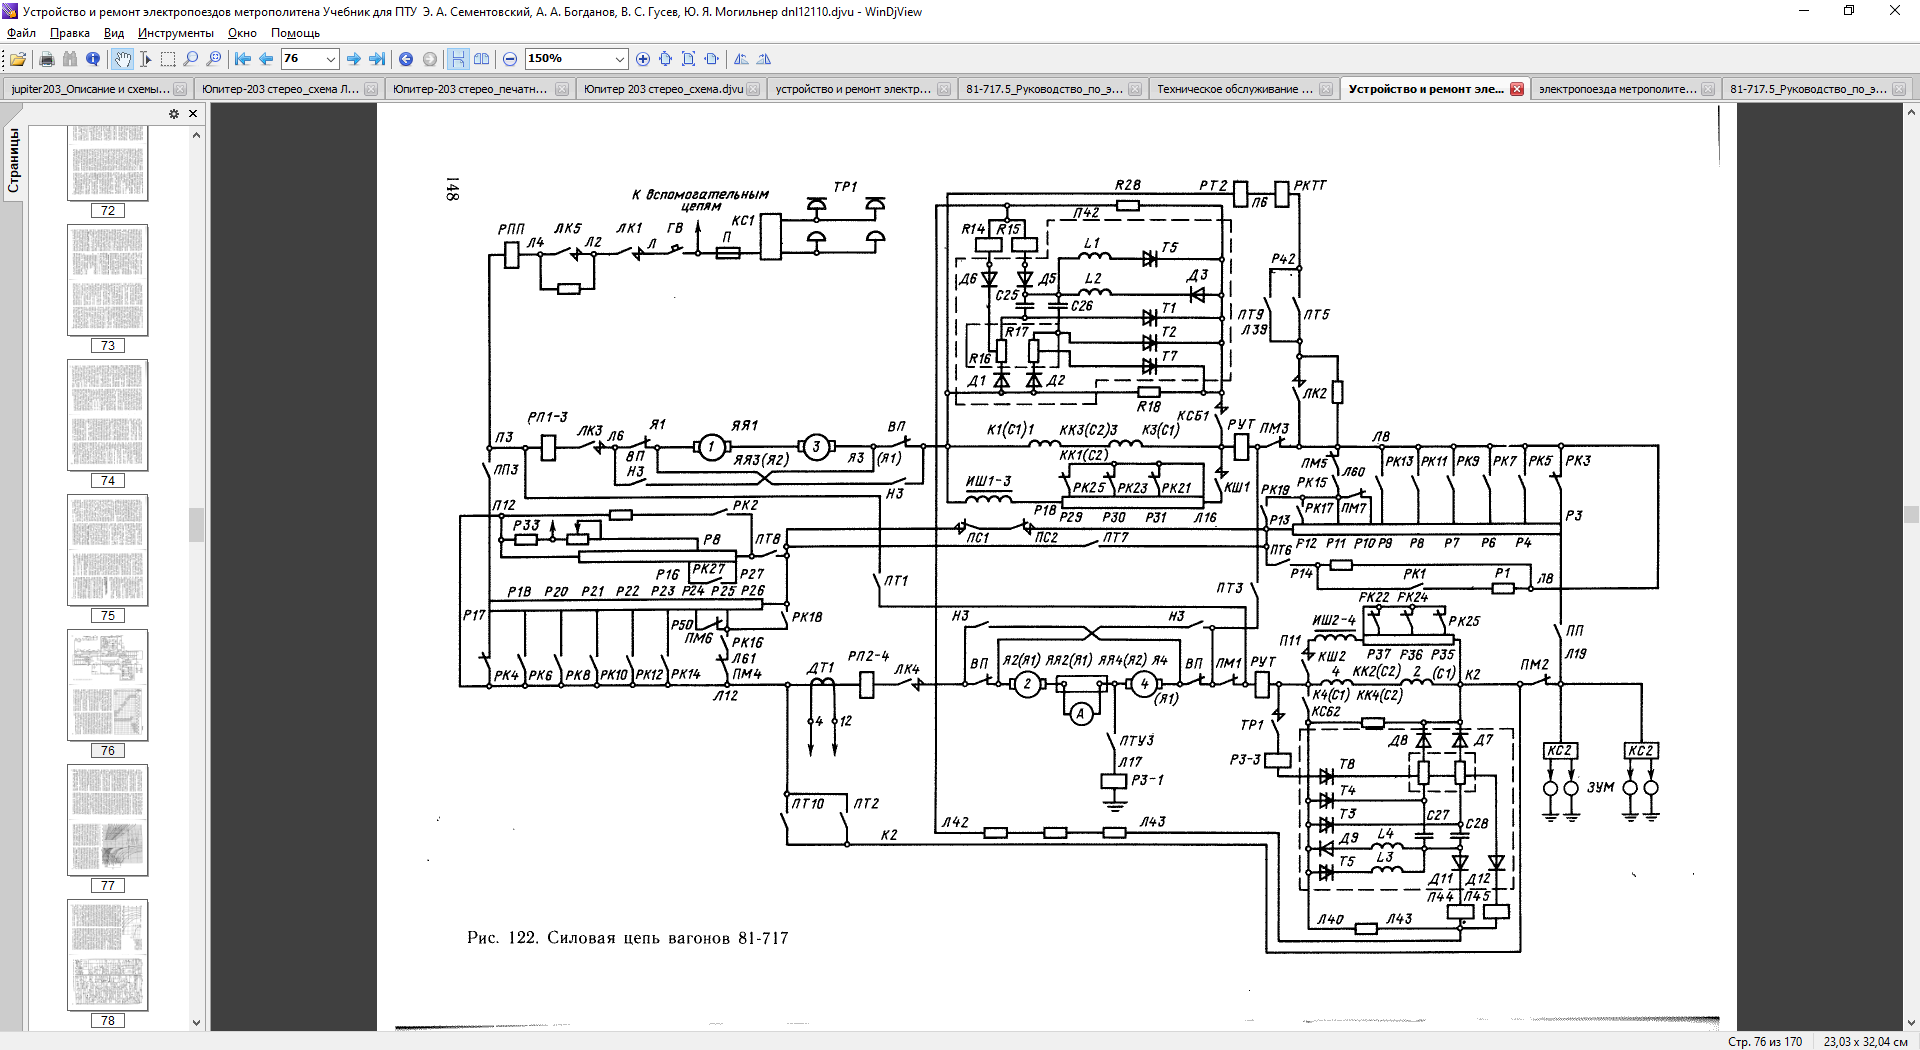Go to the first page
The height and width of the screenshot is (1050, 1920).
click(243, 59)
